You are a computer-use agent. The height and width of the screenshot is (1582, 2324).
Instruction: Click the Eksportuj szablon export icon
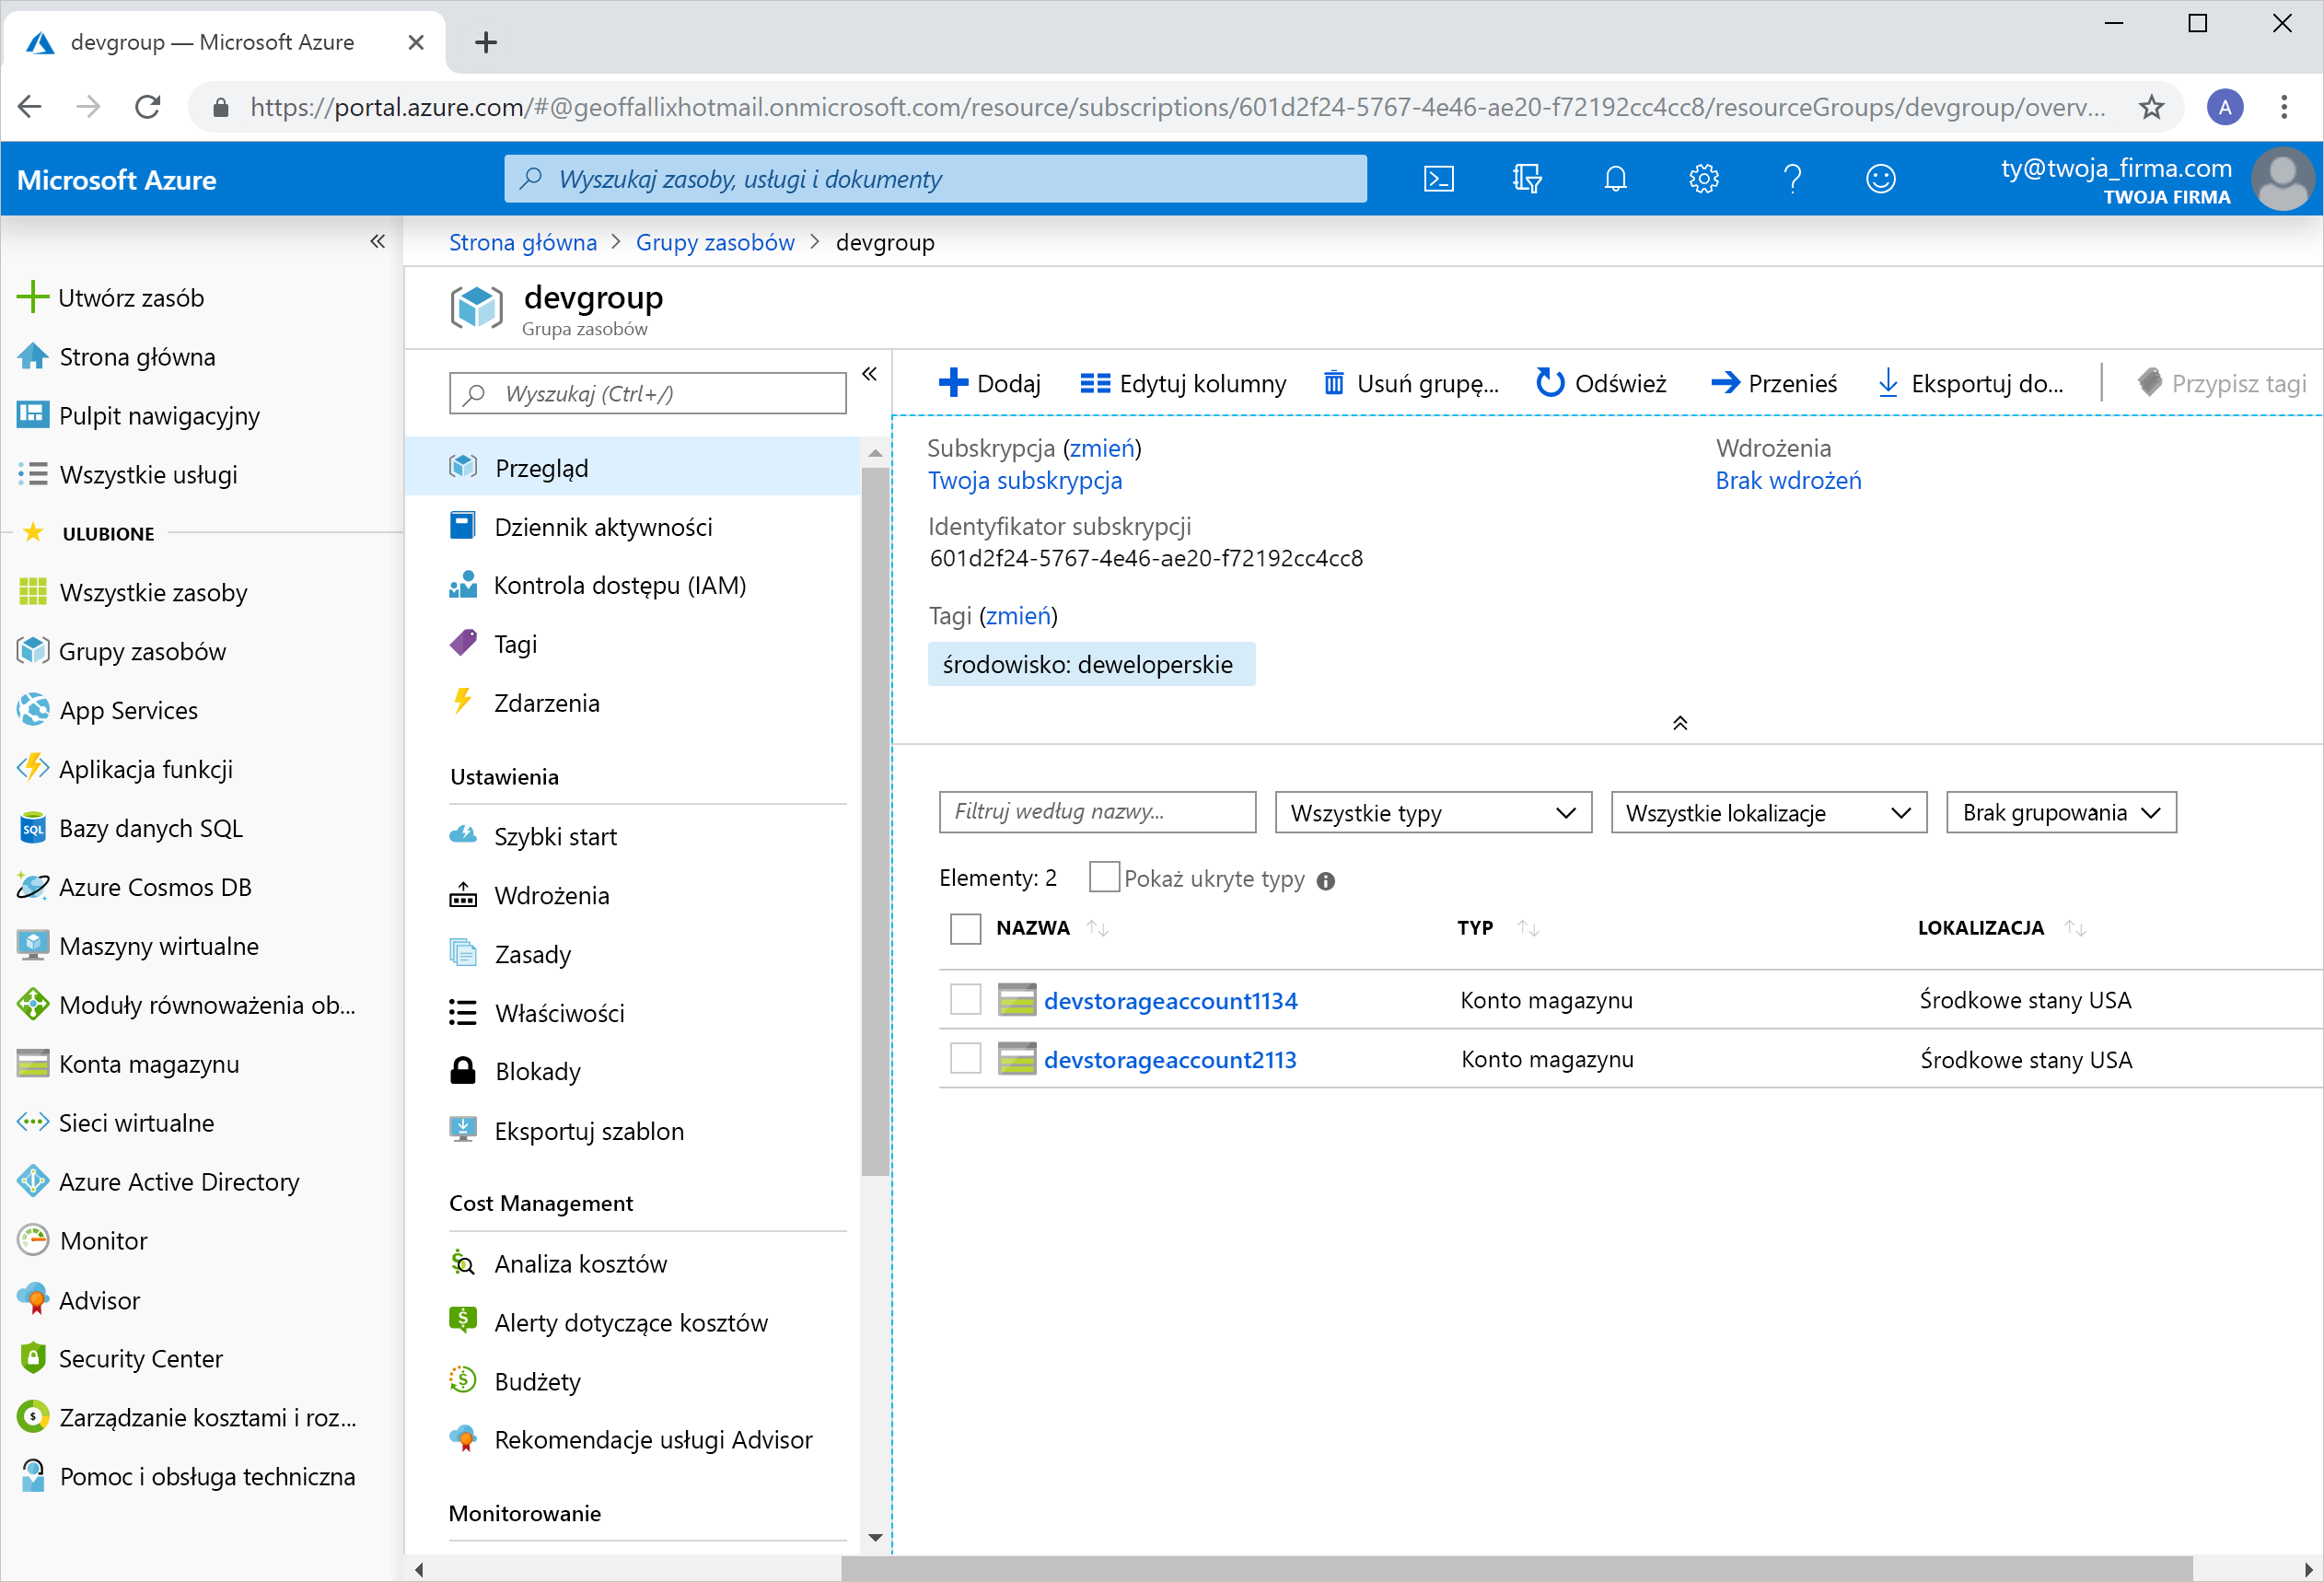point(462,1130)
